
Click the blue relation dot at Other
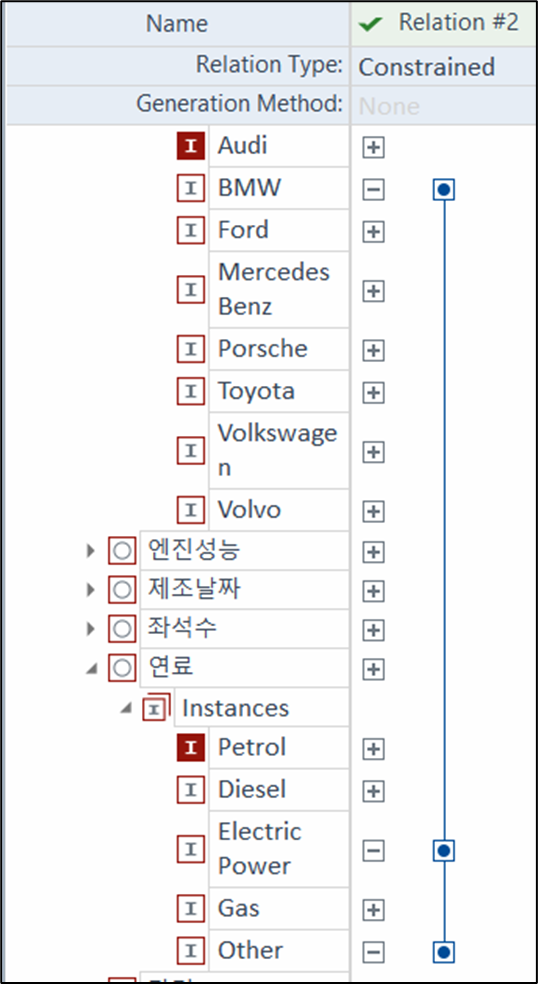[x=444, y=951]
